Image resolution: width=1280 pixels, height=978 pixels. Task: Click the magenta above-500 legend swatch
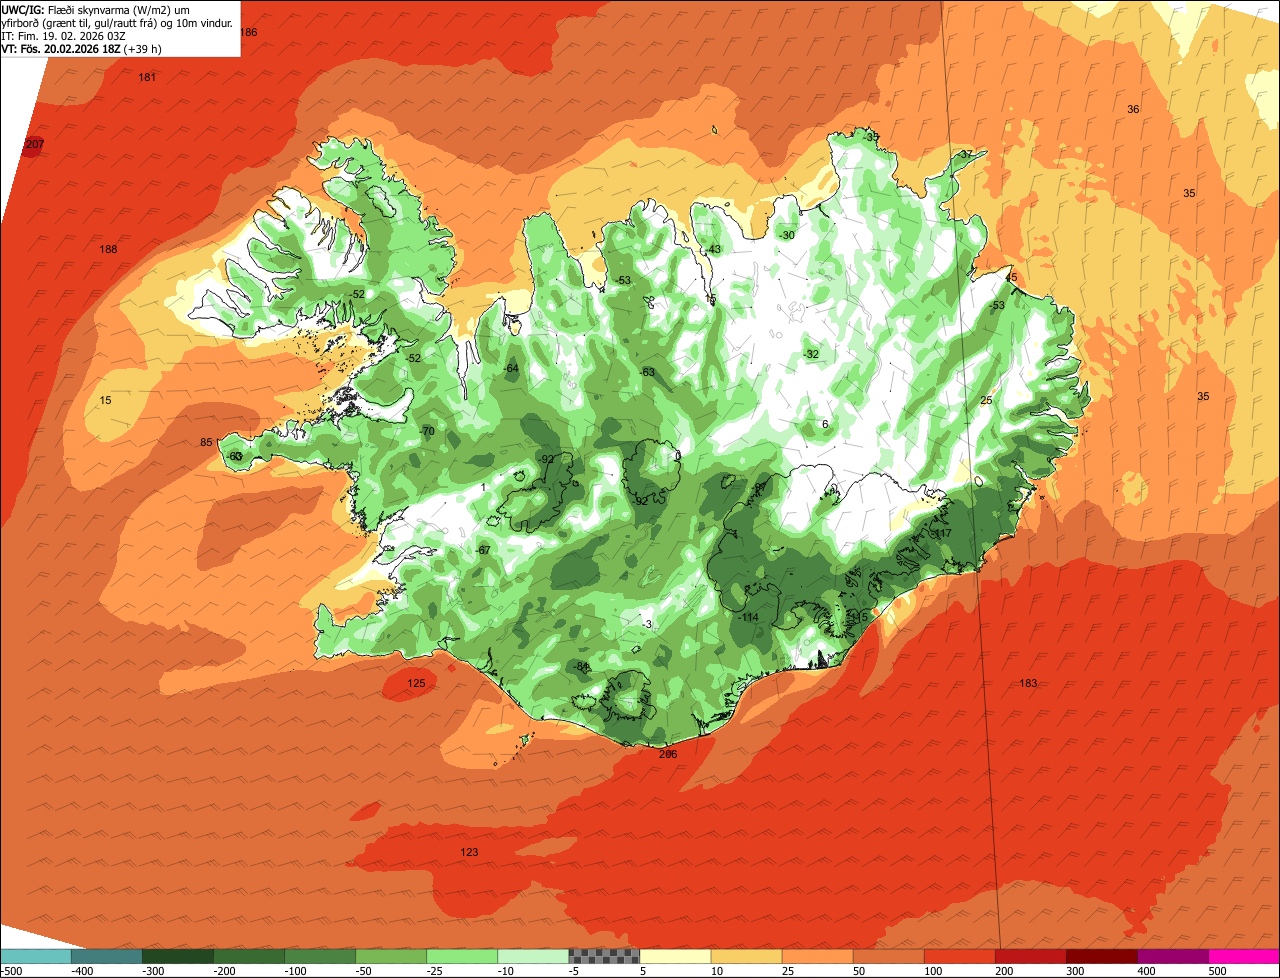tap(1243, 956)
